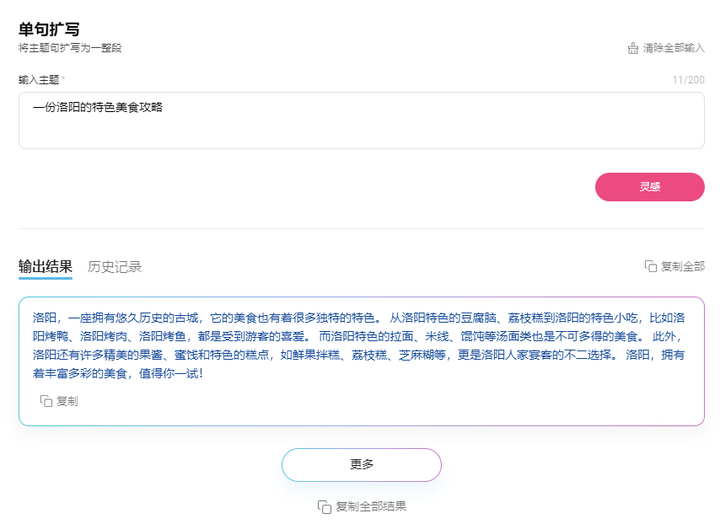Click the 复制全部 label text

683,266
